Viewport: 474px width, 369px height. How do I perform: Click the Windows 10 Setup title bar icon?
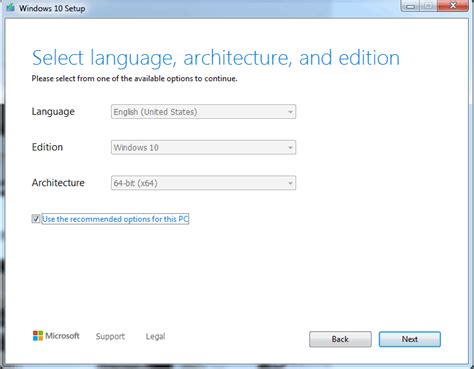[x=10, y=7]
